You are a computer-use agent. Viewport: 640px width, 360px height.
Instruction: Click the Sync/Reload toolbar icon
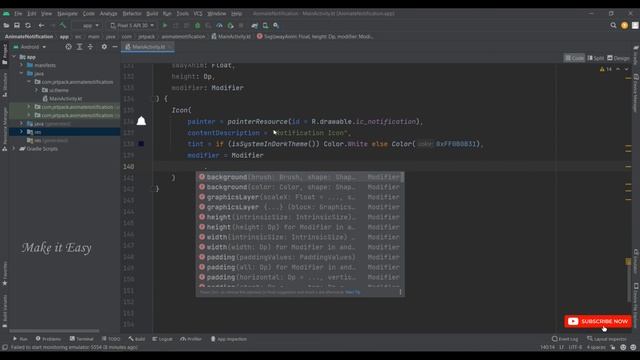pos(28,25)
